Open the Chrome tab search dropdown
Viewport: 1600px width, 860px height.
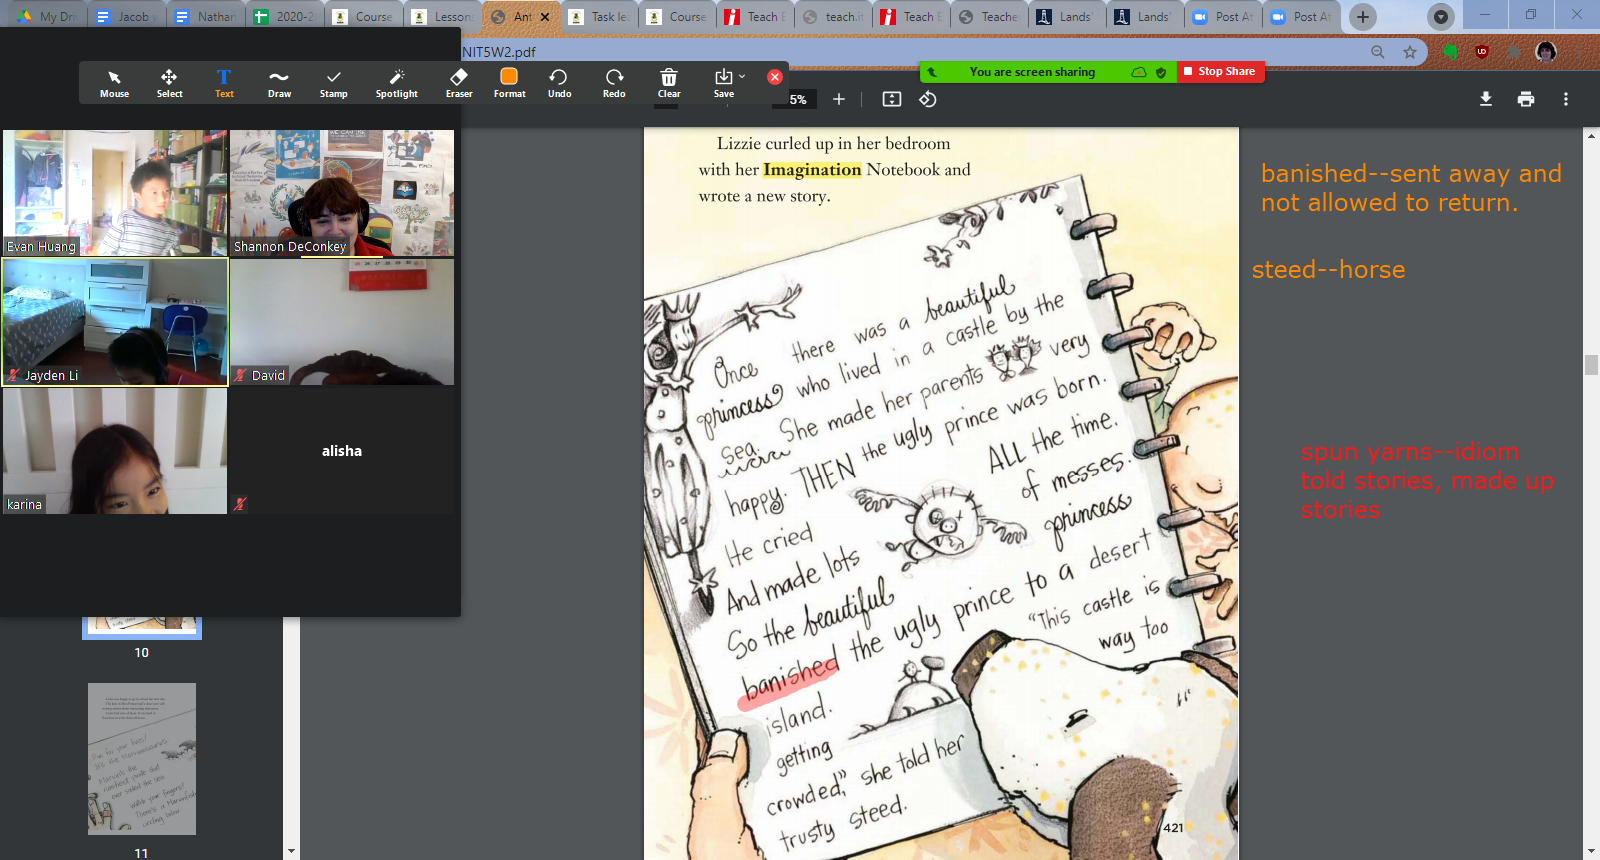coord(1441,17)
